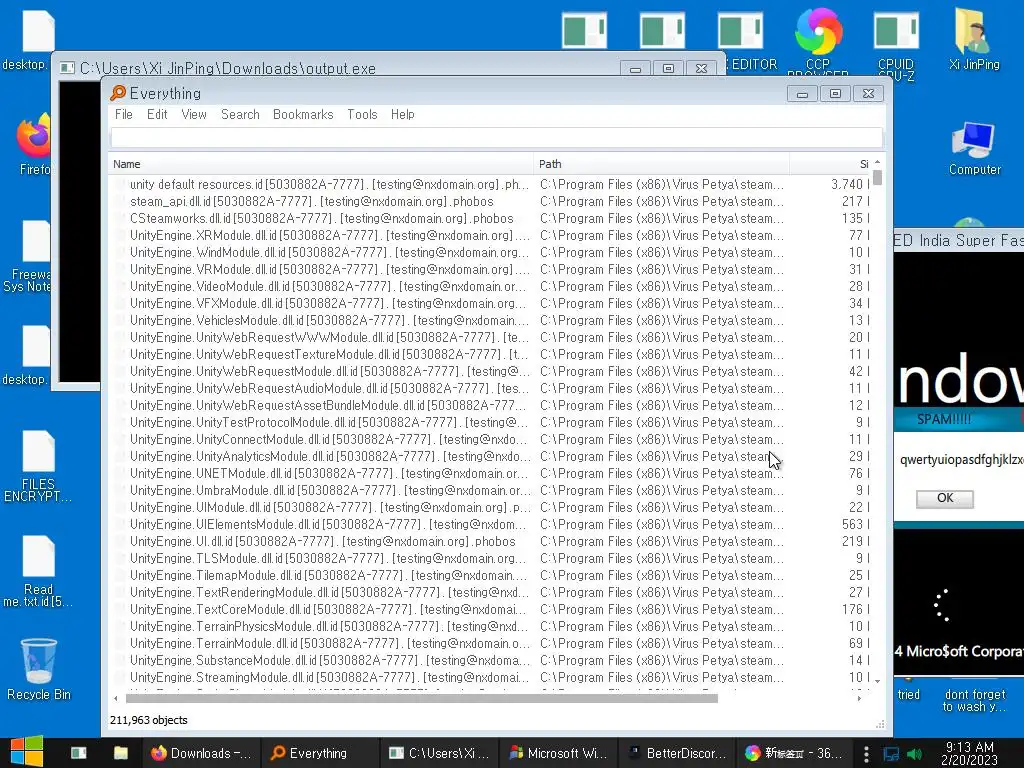Open the Tools menu in Everything
The image size is (1024, 768).
362,114
